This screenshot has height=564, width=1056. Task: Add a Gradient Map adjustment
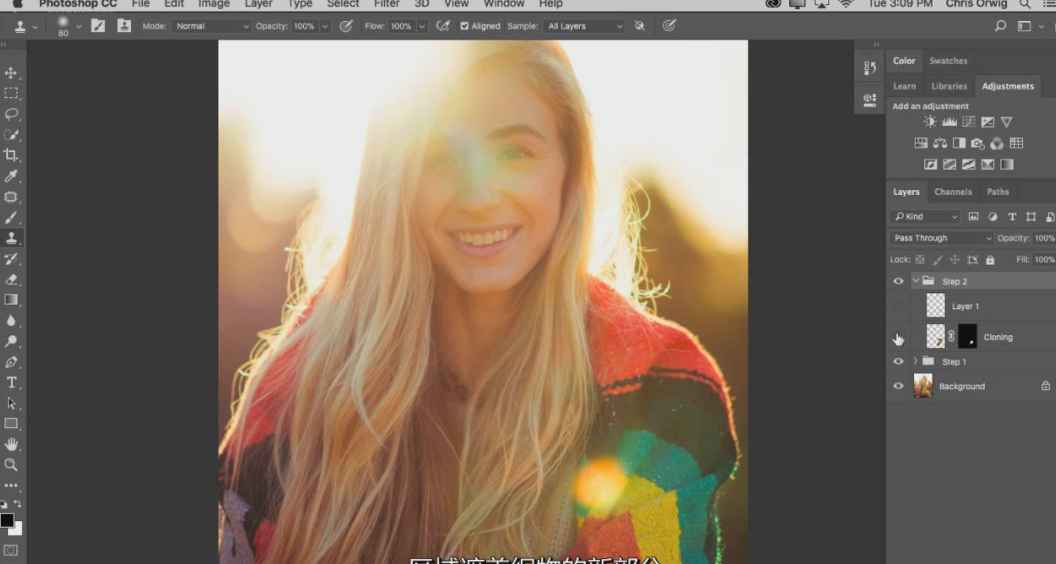tap(1007, 164)
